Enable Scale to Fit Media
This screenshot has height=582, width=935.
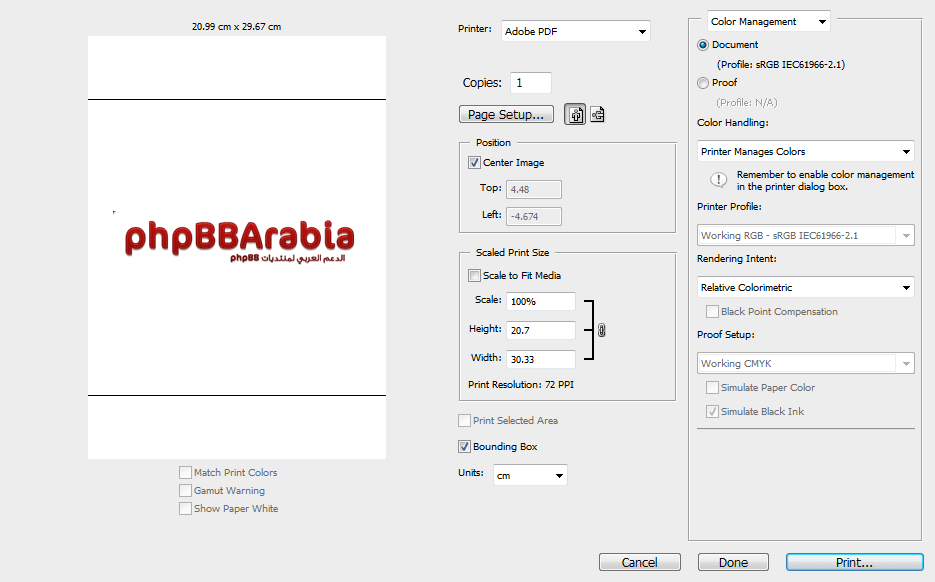[475, 275]
